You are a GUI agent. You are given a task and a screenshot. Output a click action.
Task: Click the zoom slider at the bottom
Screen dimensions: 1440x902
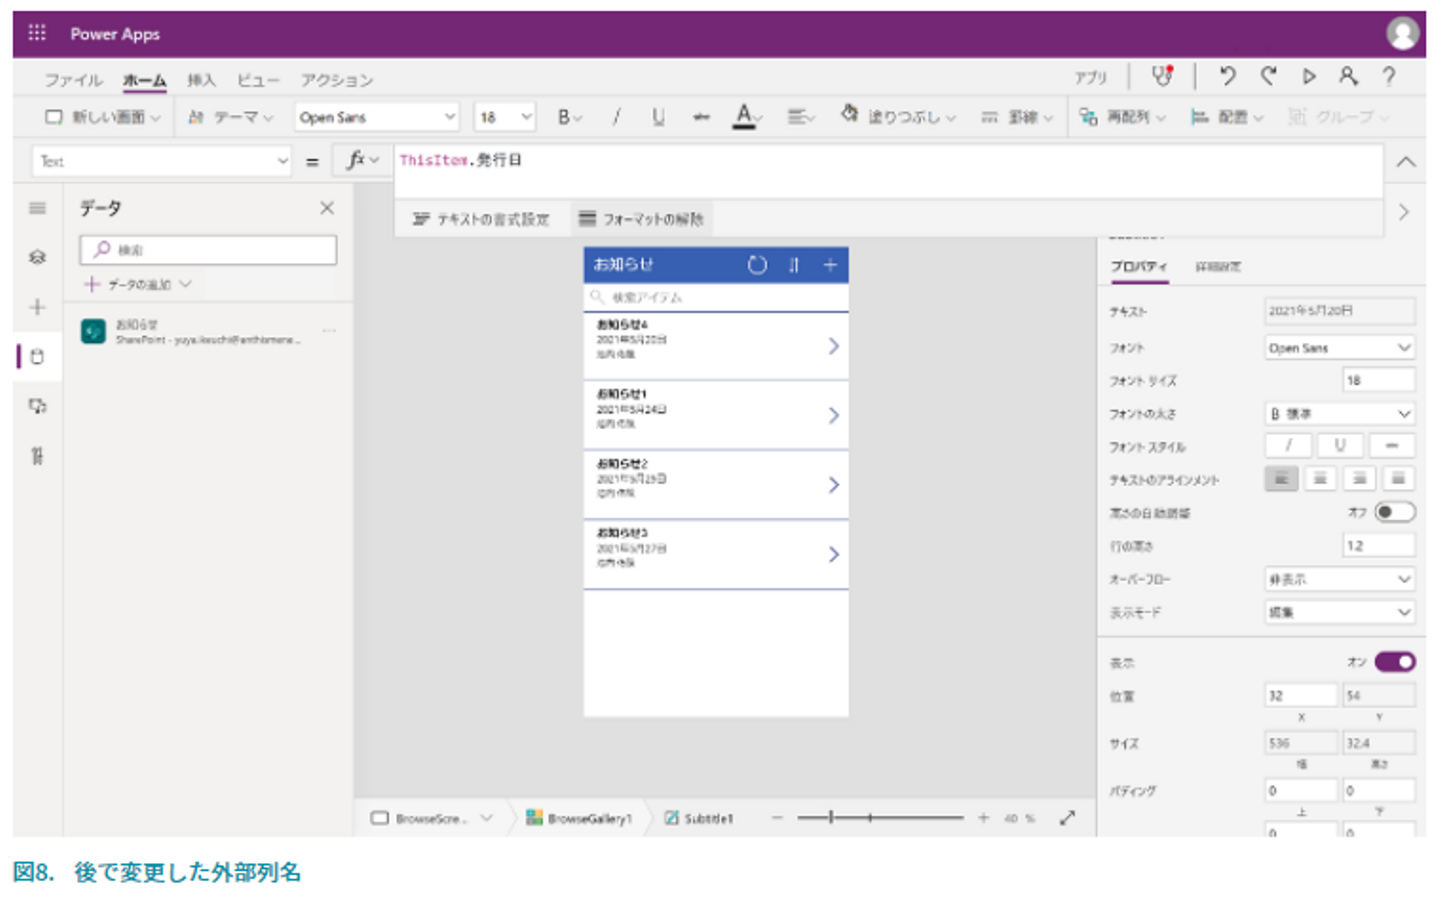[x=880, y=818]
